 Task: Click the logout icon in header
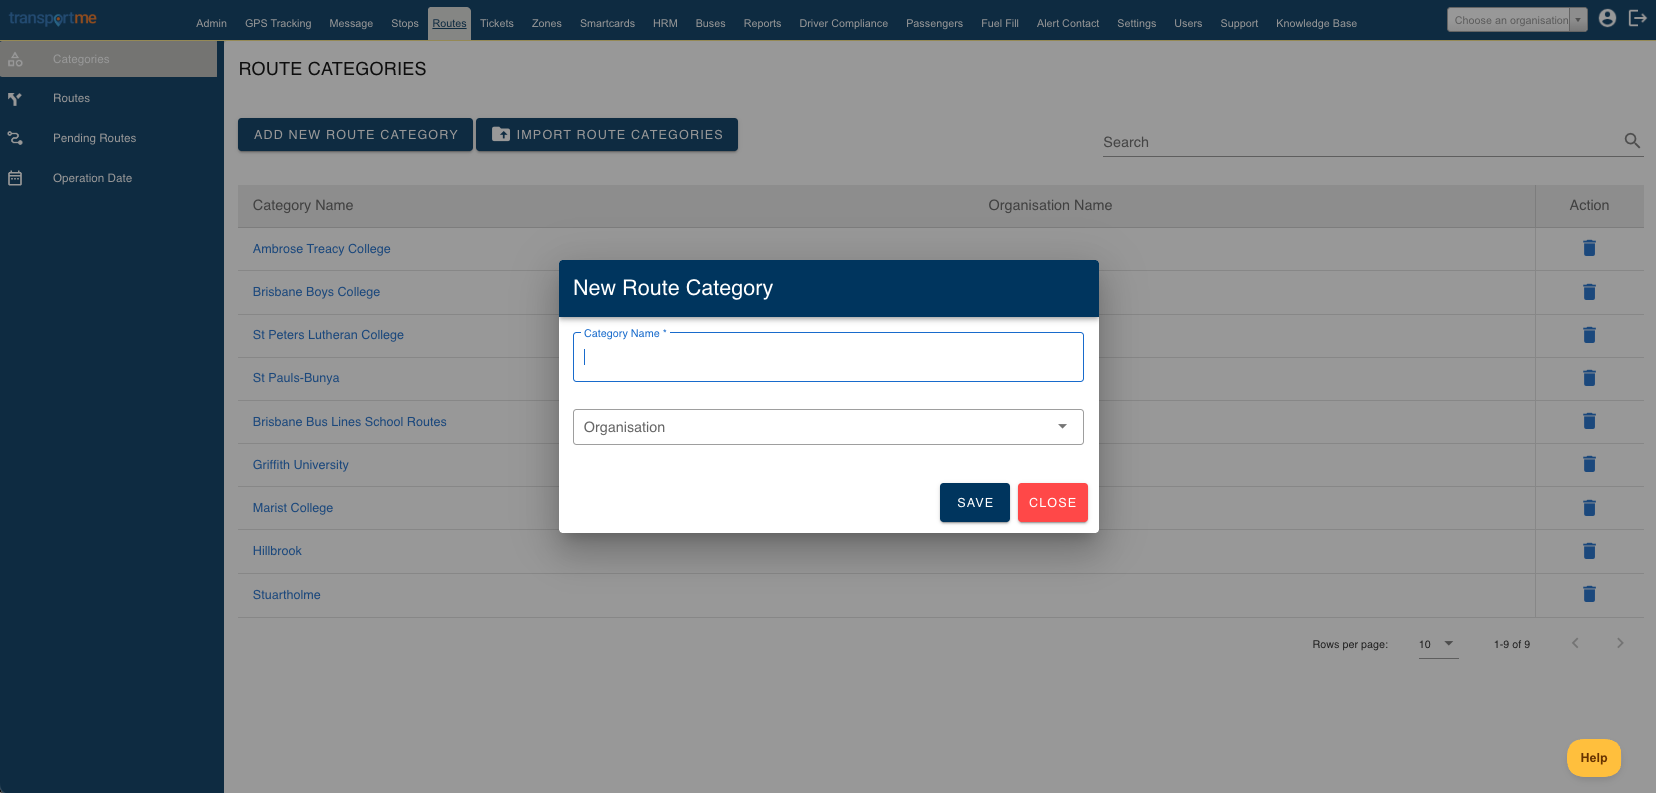point(1637,18)
